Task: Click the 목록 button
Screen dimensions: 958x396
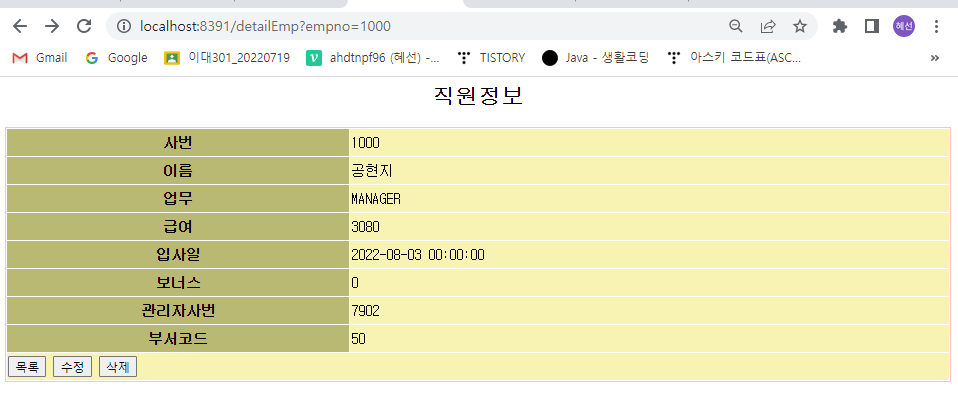Action: [x=27, y=367]
